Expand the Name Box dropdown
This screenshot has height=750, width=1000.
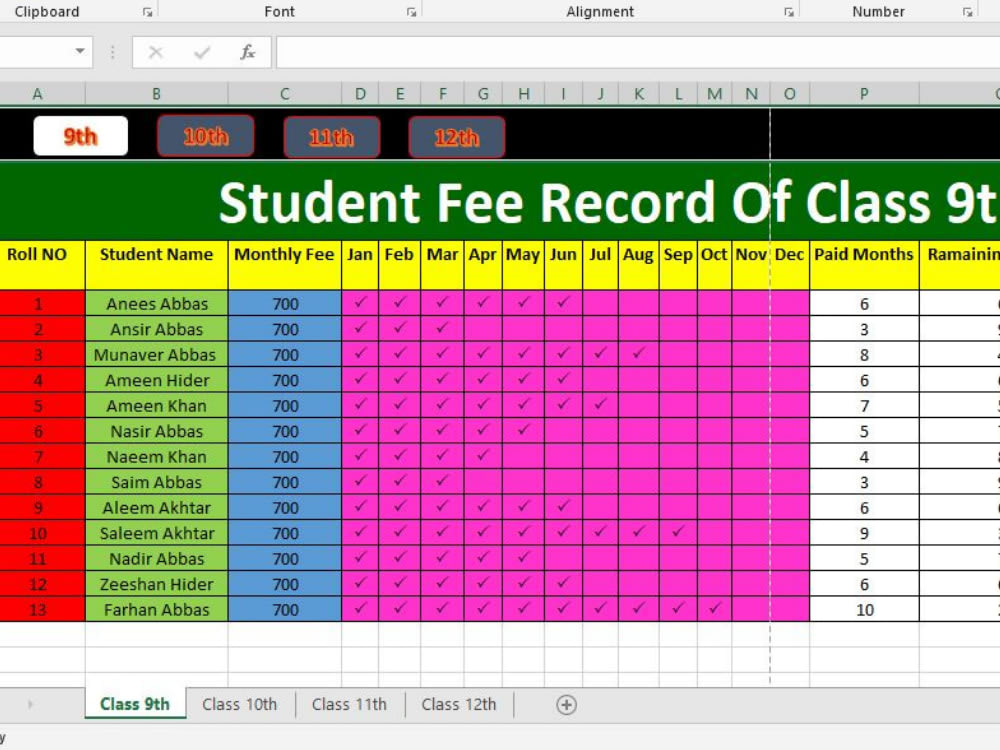pos(80,51)
